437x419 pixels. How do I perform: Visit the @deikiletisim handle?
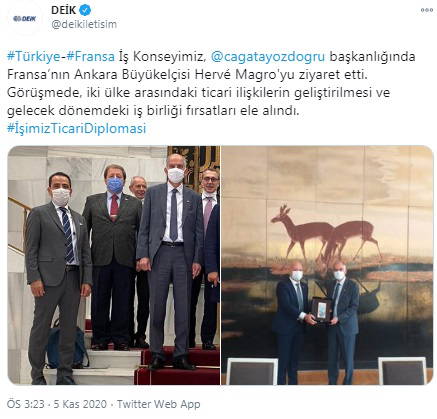point(84,24)
